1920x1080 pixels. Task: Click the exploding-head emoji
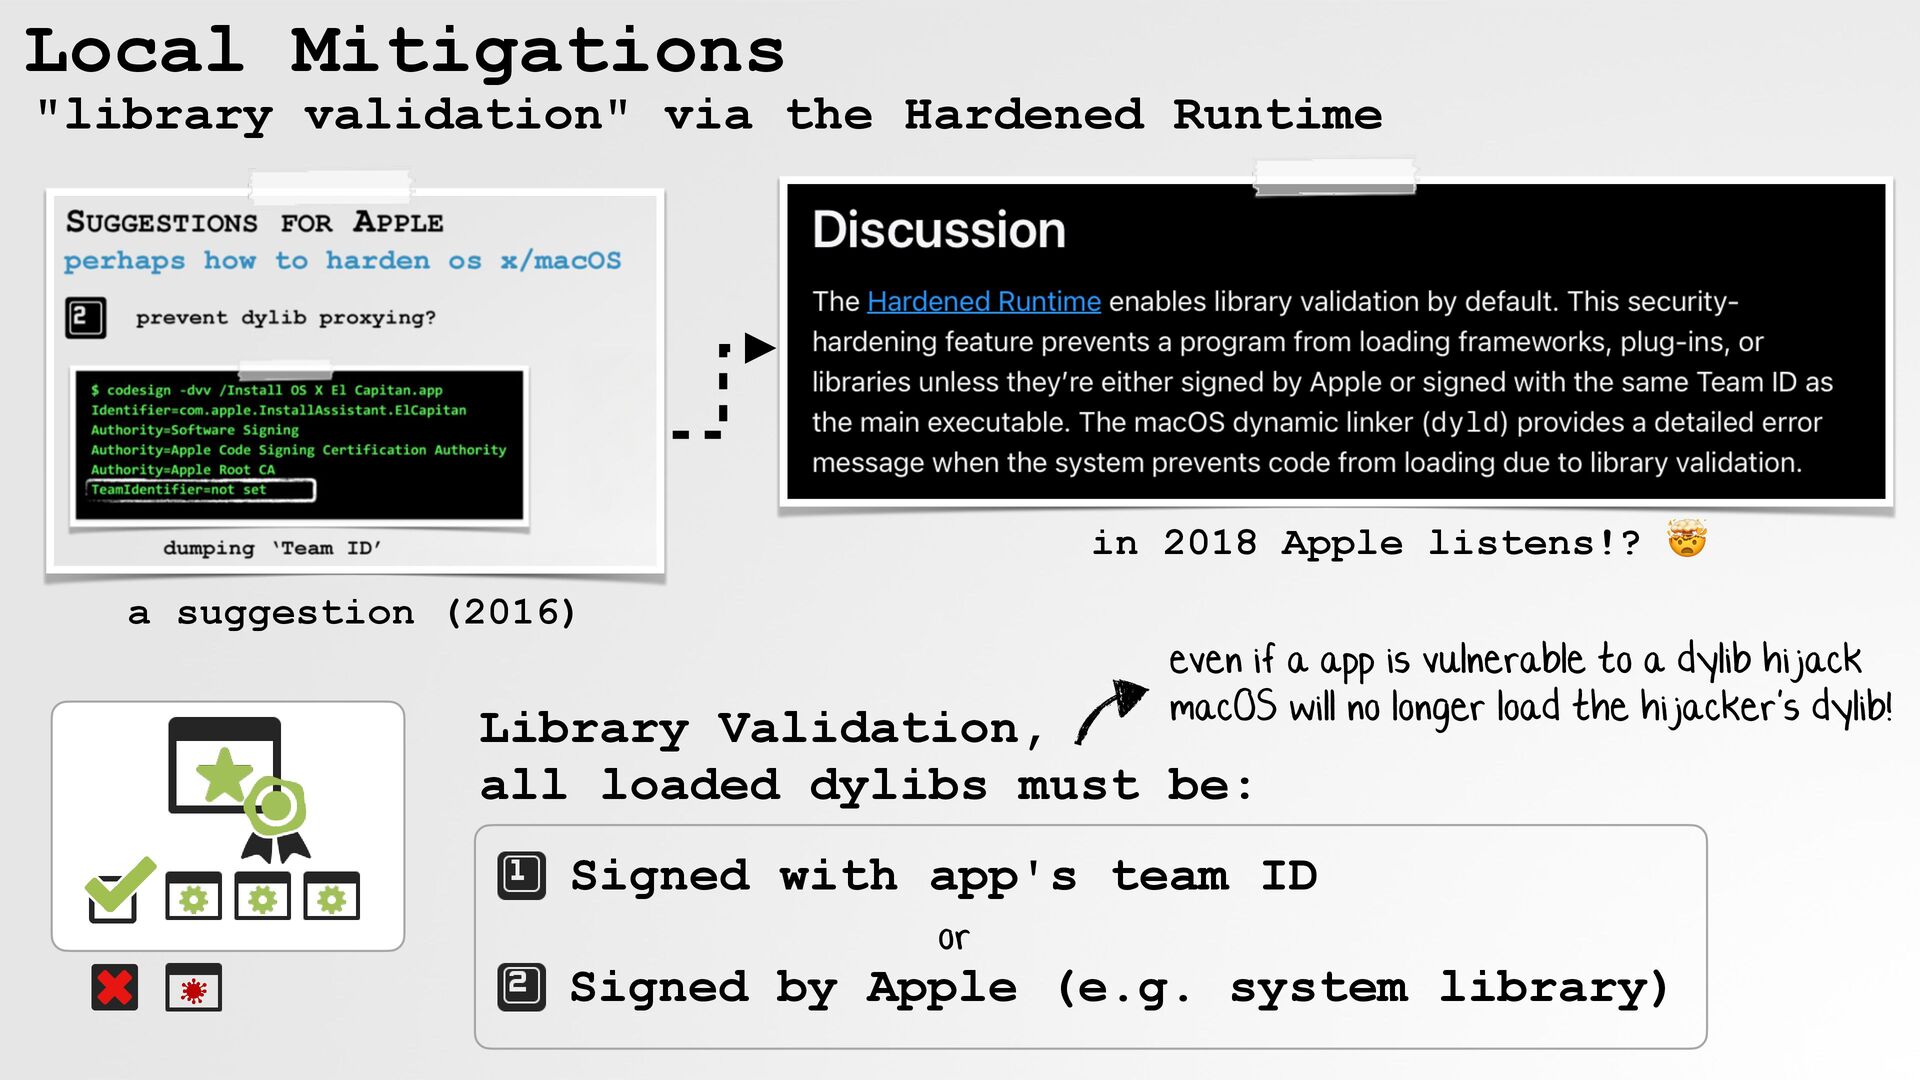pyautogui.click(x=1686, y=540)
